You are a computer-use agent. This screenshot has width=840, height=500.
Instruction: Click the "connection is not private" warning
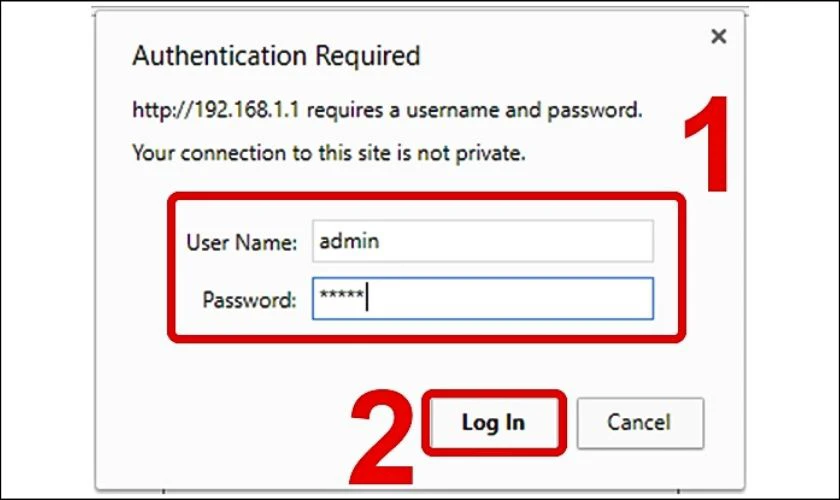pos(329,154)
